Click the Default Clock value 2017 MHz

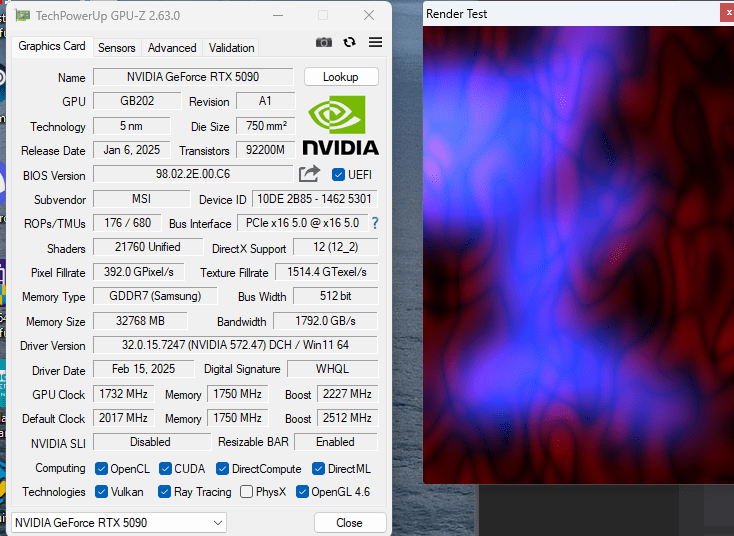[x=124, y=418]
